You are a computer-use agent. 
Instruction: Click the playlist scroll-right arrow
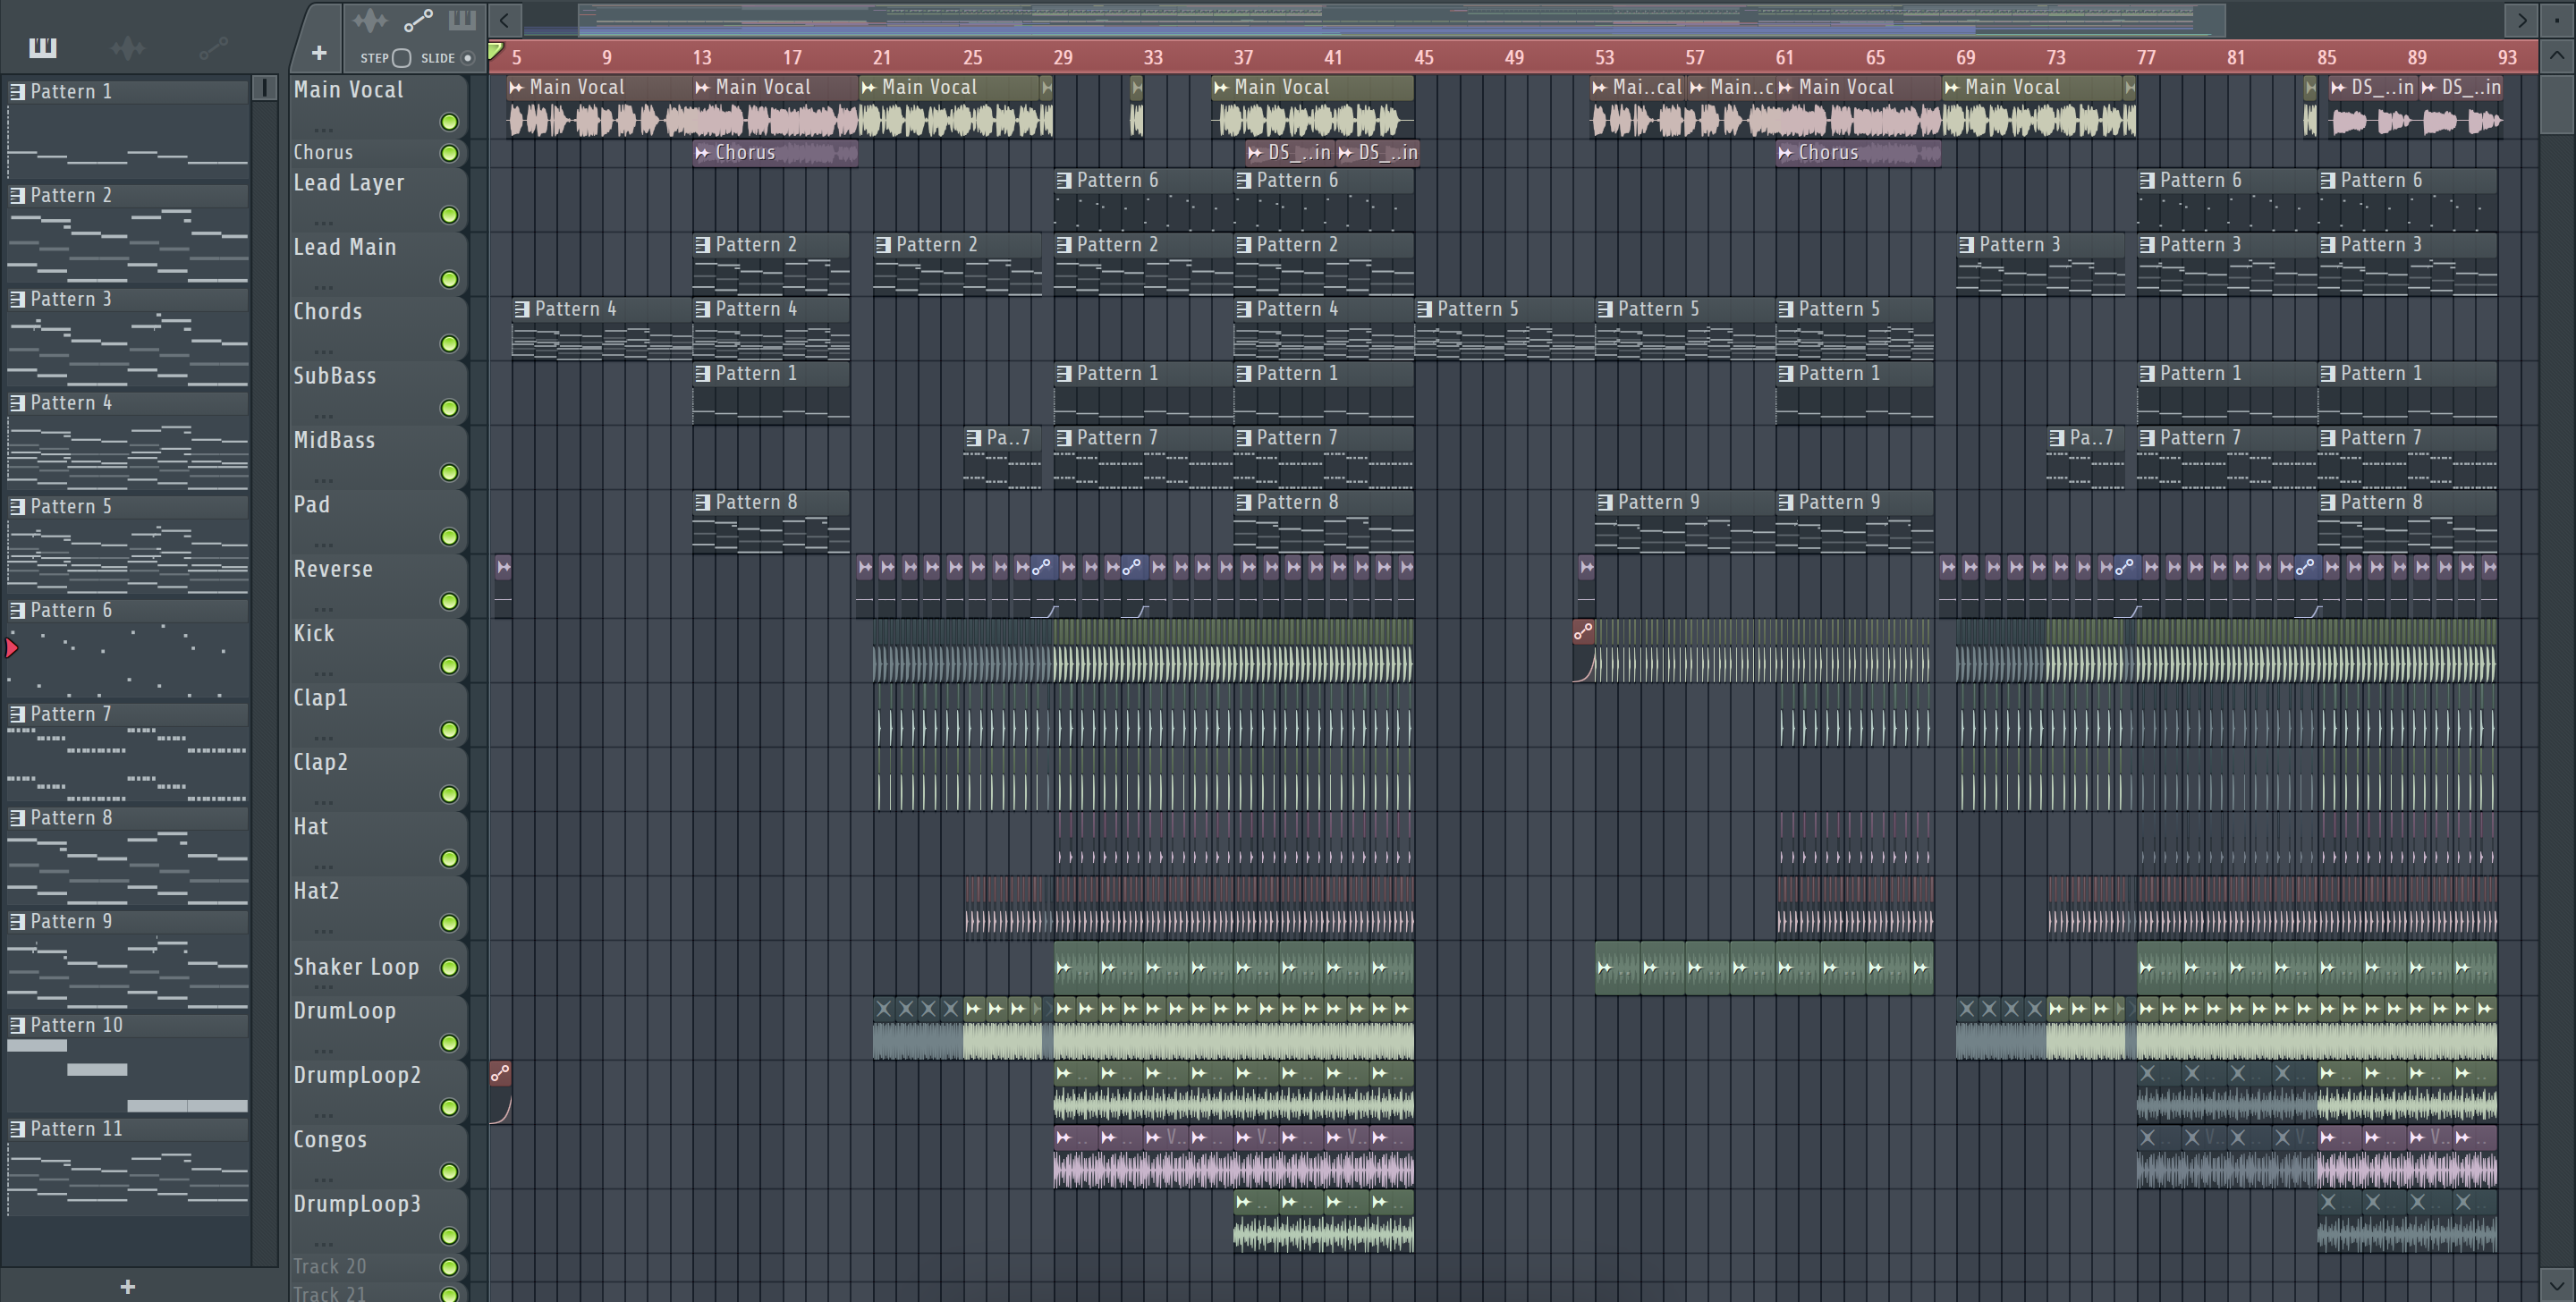tap(2522, 20)
